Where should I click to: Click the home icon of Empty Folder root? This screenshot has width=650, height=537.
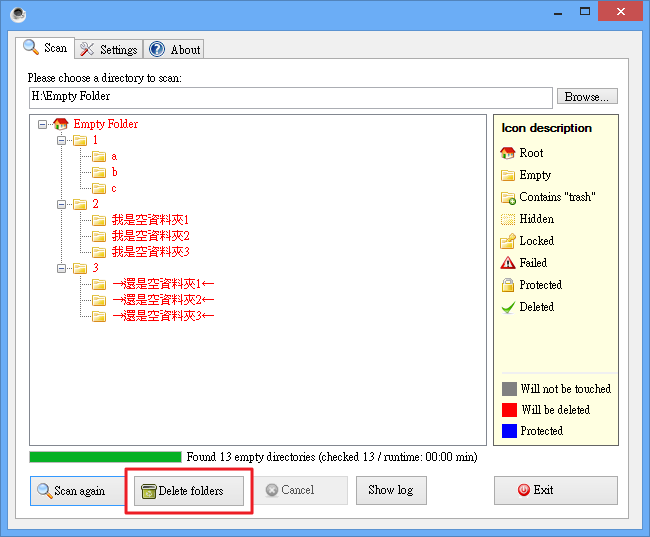coord(61,124)
